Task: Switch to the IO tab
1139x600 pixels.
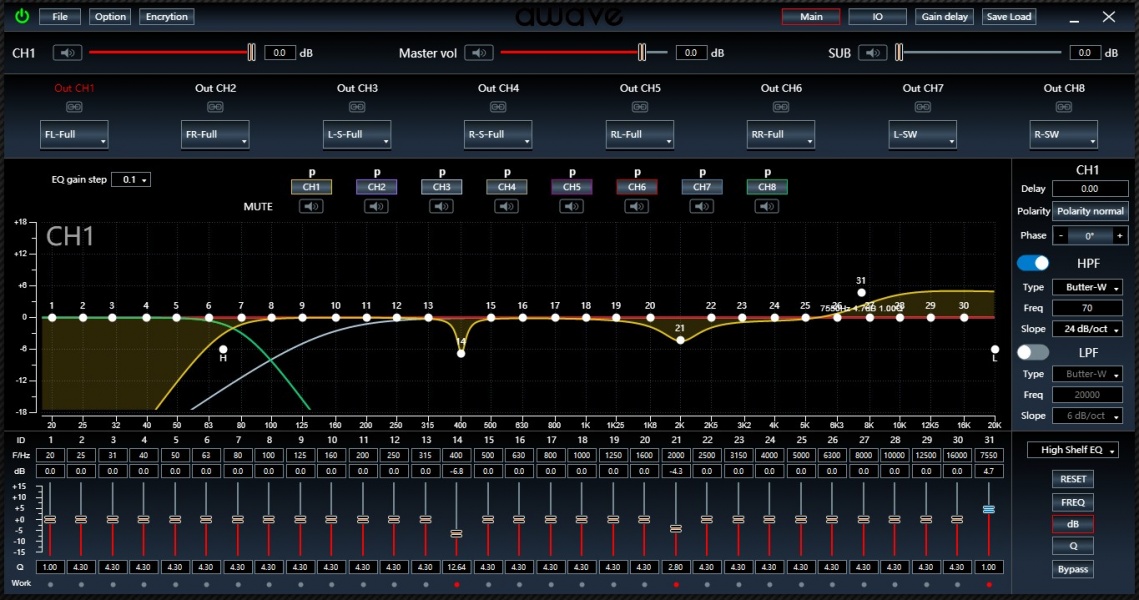Action: click(x=877, y=17)
